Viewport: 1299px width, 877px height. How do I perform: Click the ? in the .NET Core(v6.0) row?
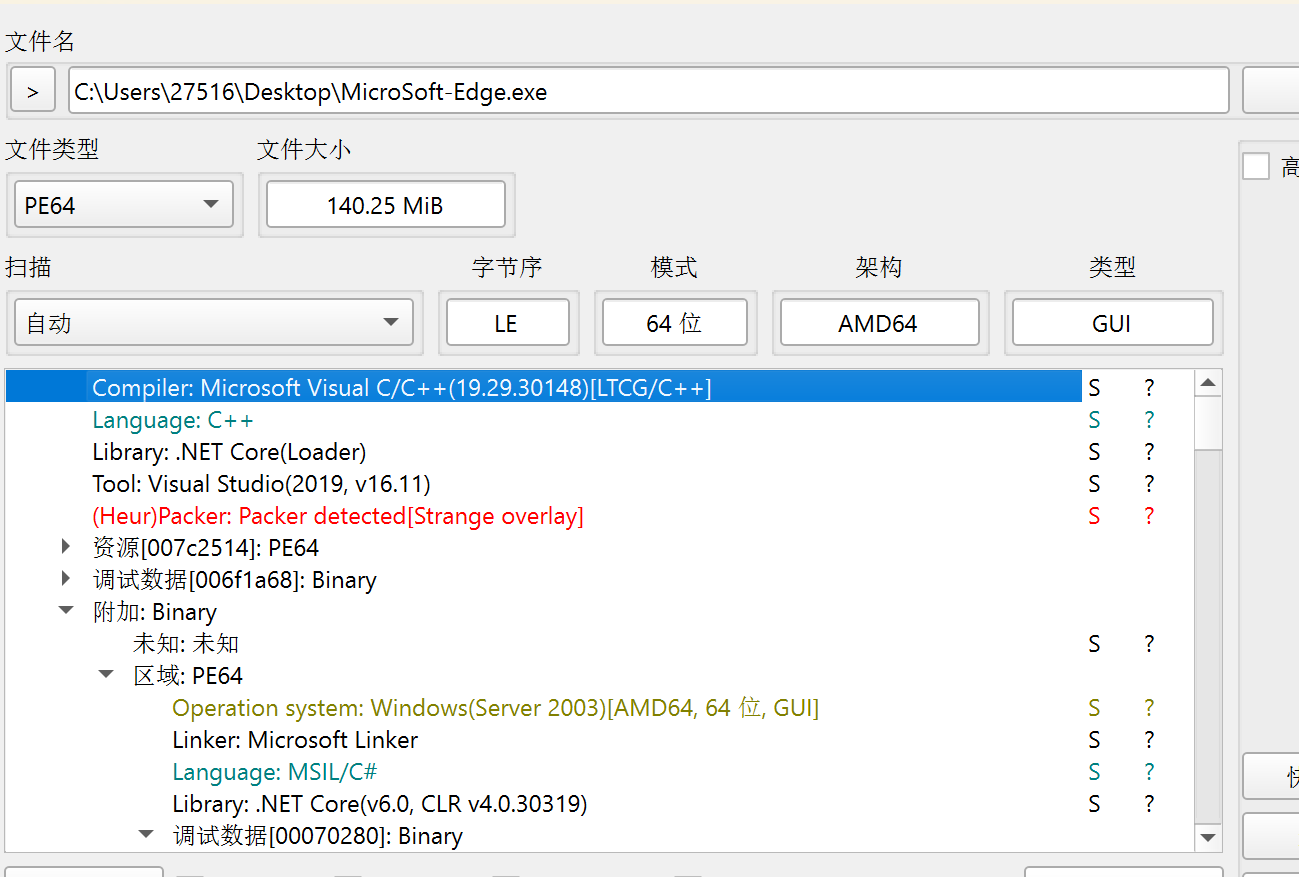pos(1149,804)
